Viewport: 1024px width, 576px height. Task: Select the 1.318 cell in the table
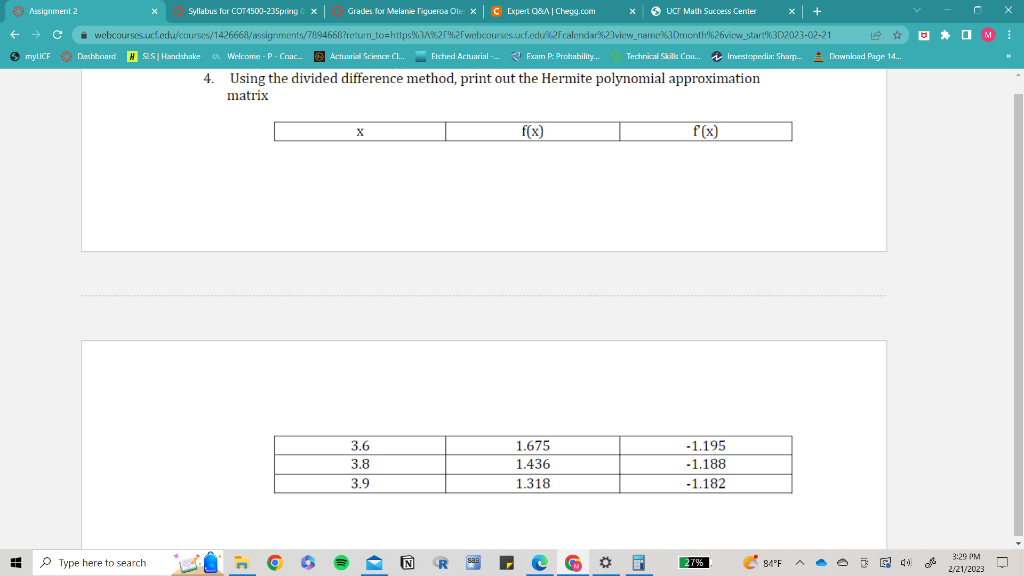pyautogui.click(x=532, y=483)
